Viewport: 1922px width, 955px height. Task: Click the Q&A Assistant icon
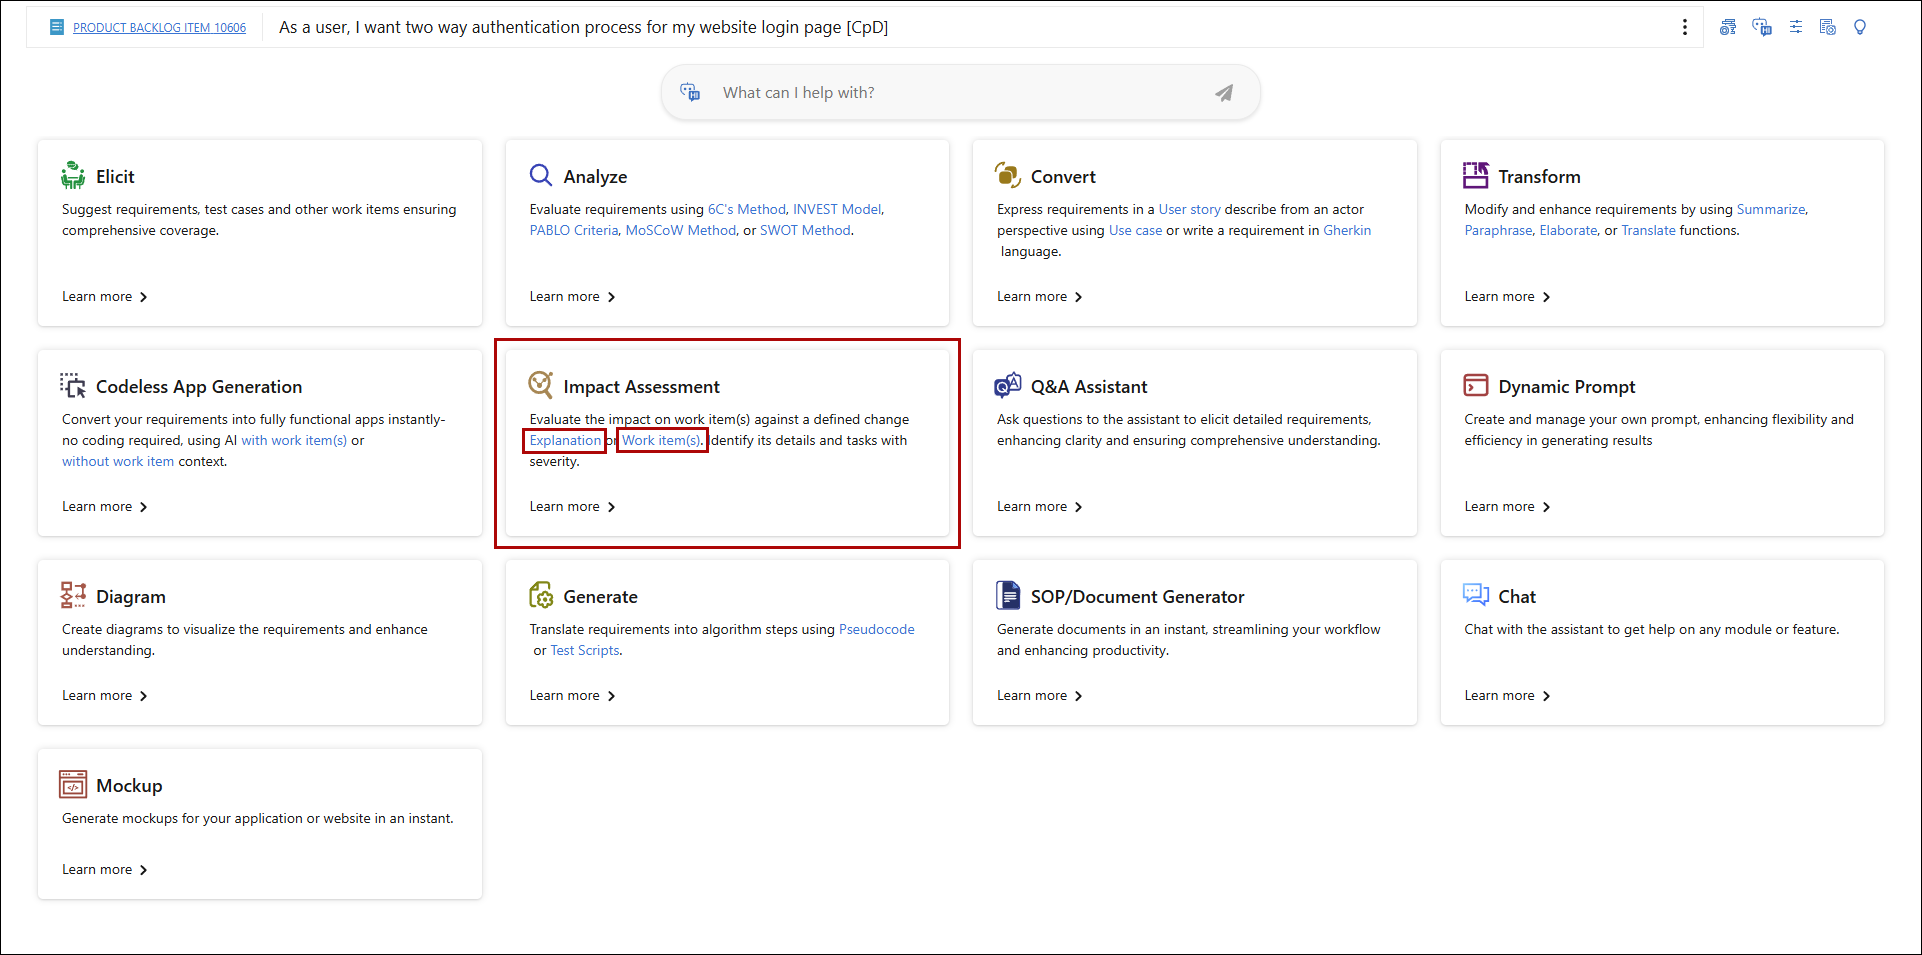coord(1007,386)
